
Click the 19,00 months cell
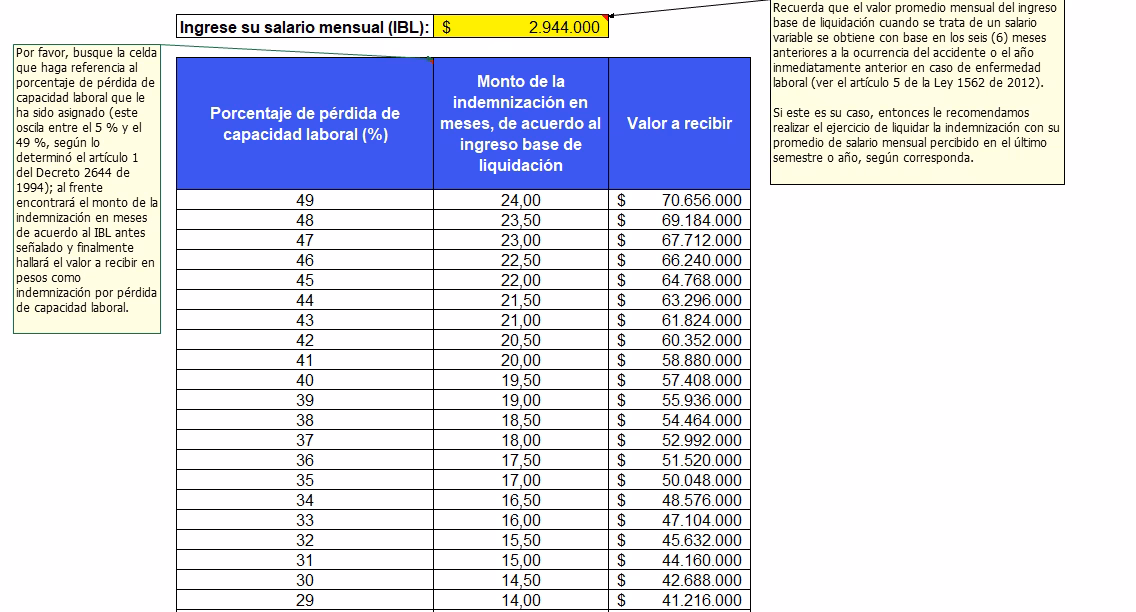520,400
